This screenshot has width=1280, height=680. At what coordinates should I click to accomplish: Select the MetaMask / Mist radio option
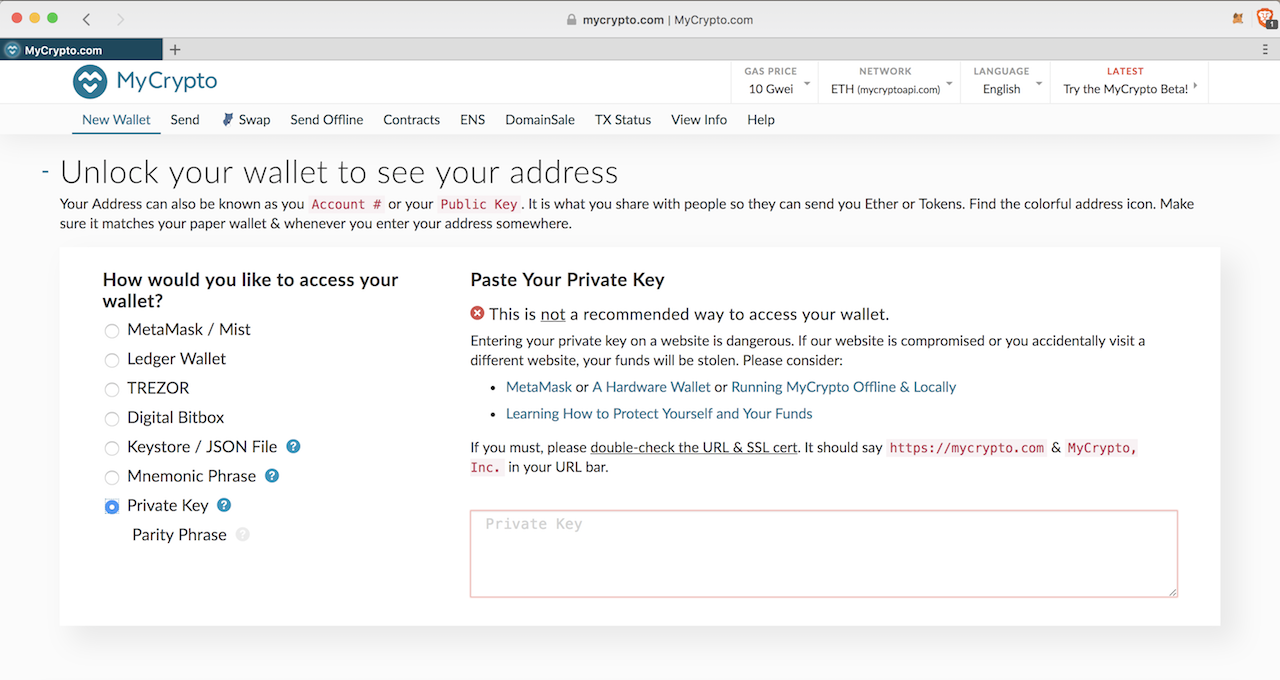tap(112, 331)
